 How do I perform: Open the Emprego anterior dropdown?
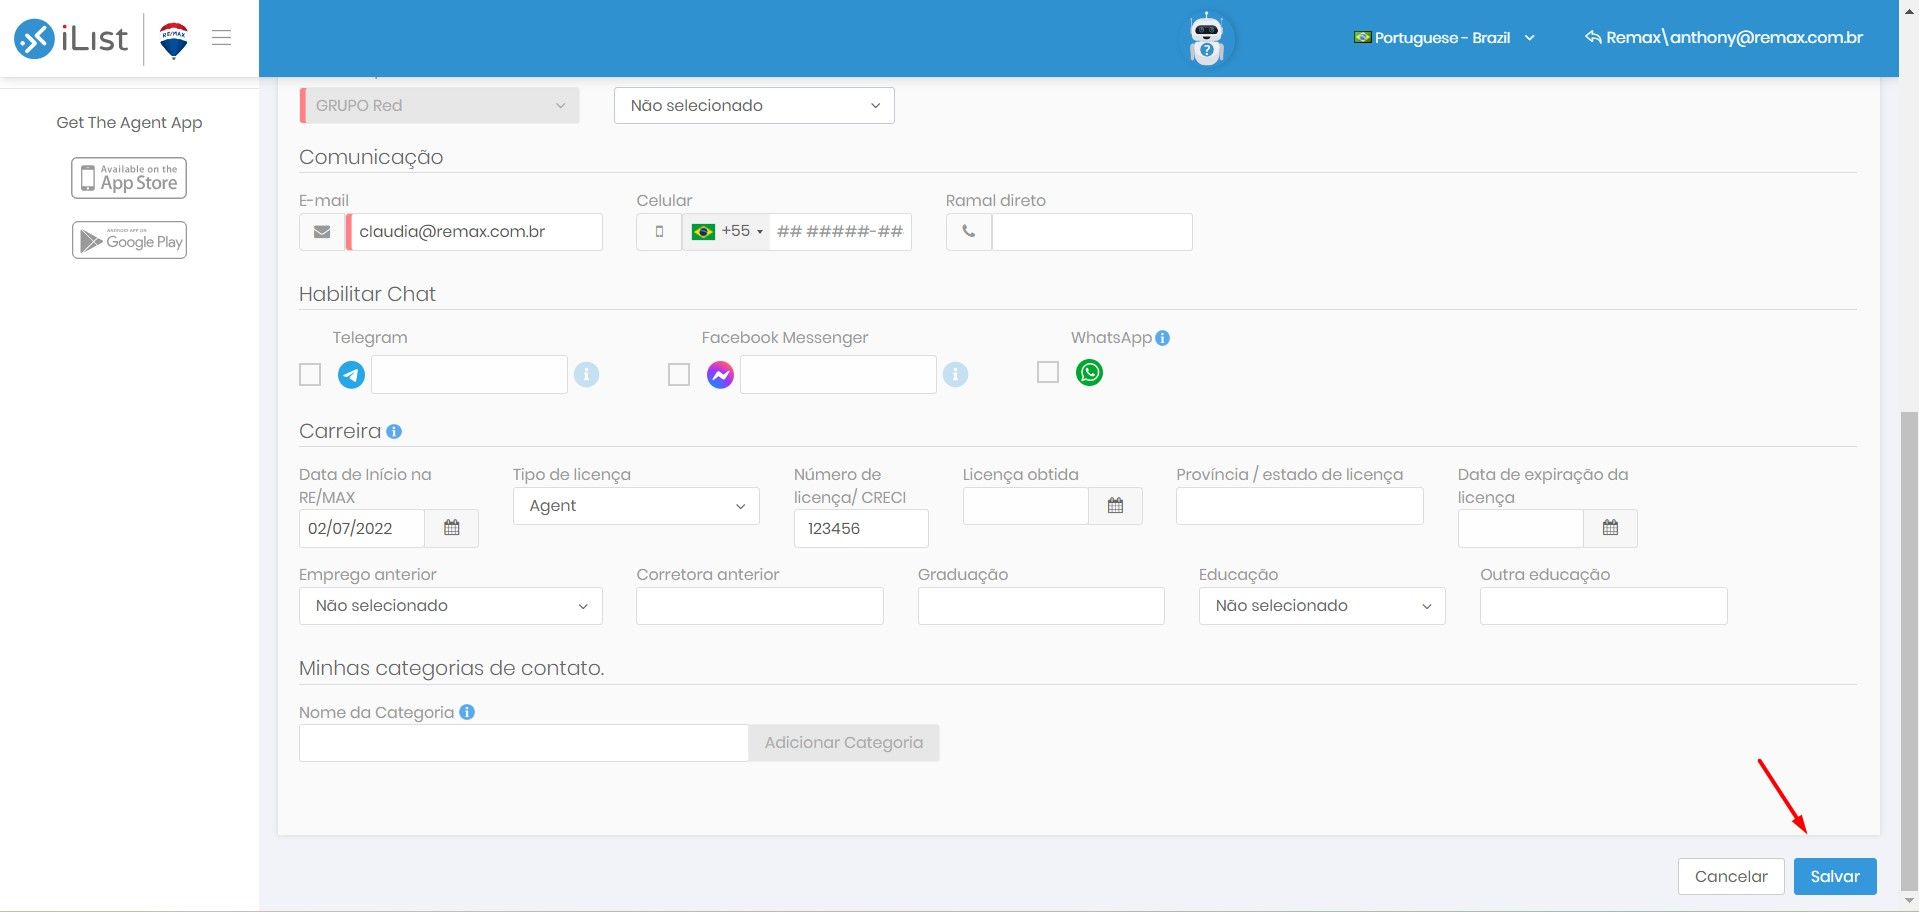point(451,606)
